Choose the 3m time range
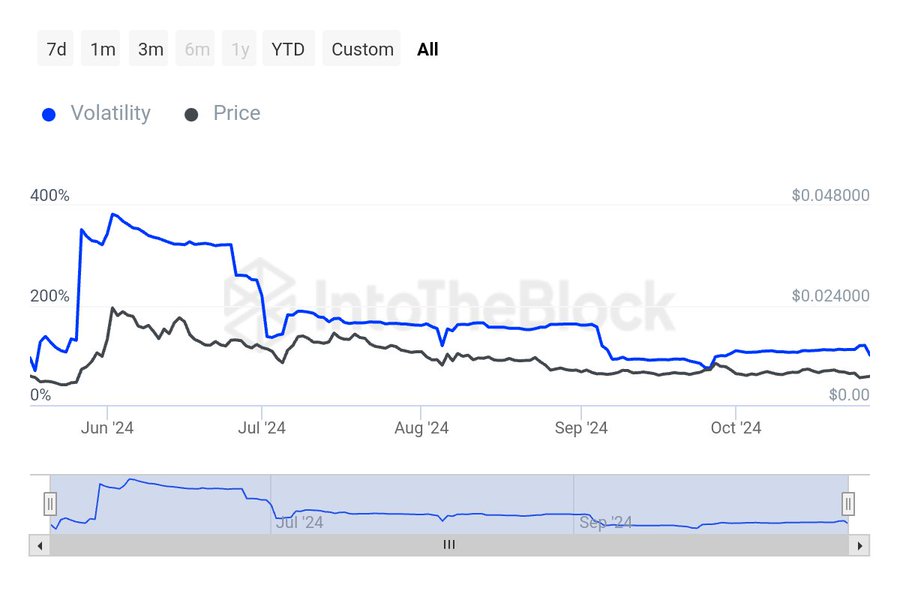Viewport: 900px width, 600px height. click(x=150, y=49)
